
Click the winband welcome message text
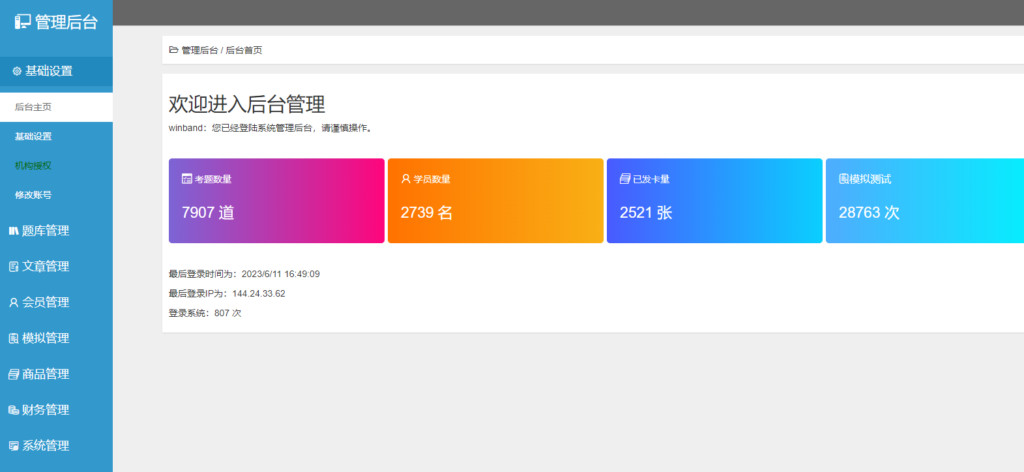272,128
